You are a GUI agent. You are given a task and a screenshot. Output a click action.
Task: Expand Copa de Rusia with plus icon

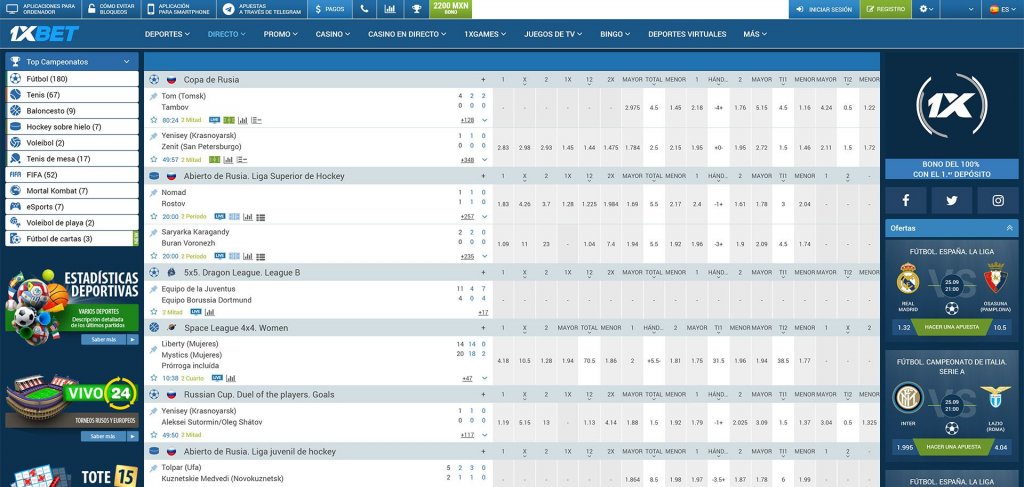coord(483,80)
